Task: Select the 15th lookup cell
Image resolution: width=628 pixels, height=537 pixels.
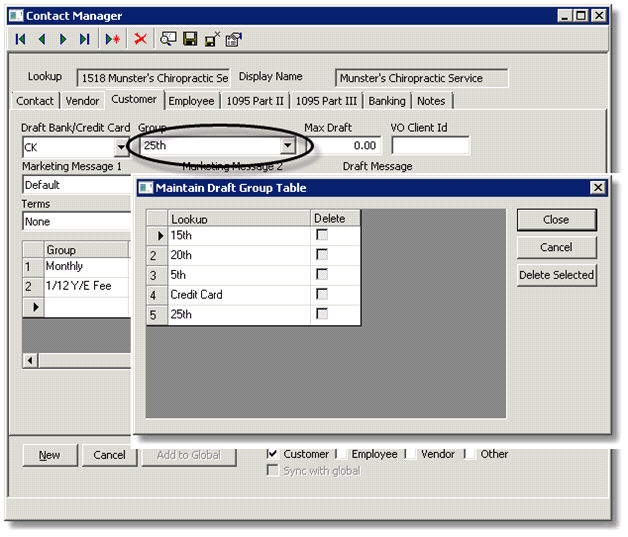Action: [x=239, y=235]
